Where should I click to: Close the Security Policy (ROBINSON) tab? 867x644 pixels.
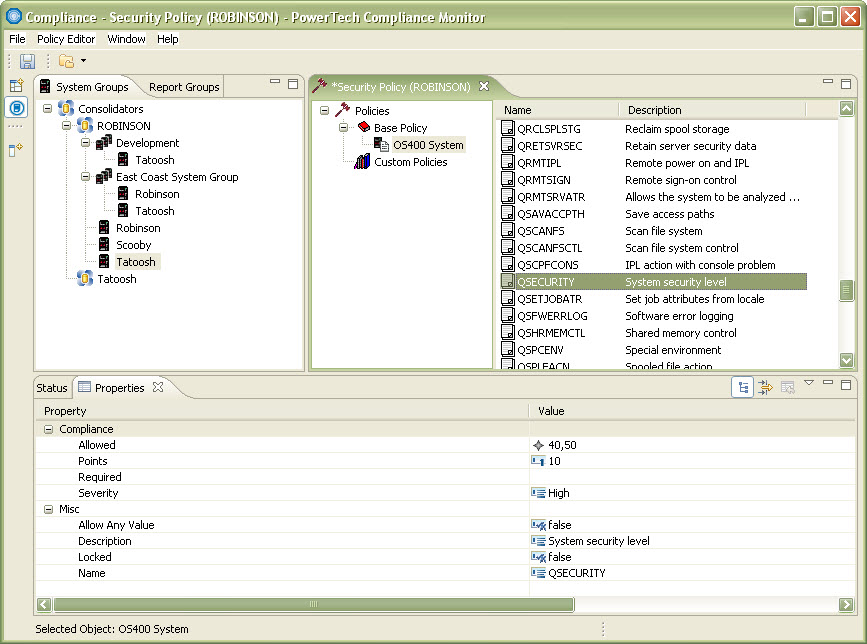(484, 86)
